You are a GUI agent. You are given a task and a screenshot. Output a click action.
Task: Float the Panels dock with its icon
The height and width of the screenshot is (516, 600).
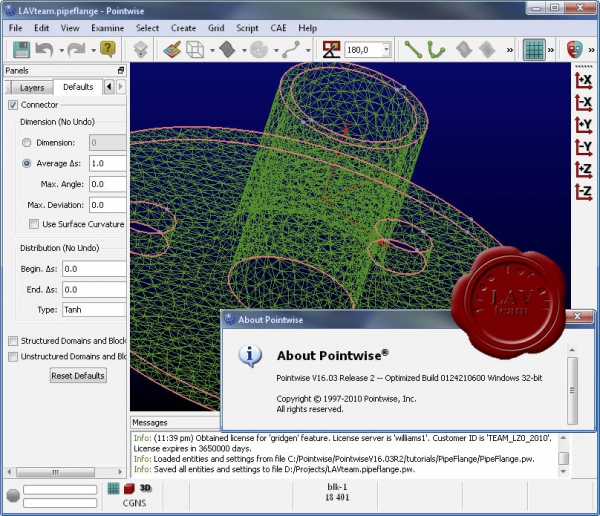click(121, 70)
